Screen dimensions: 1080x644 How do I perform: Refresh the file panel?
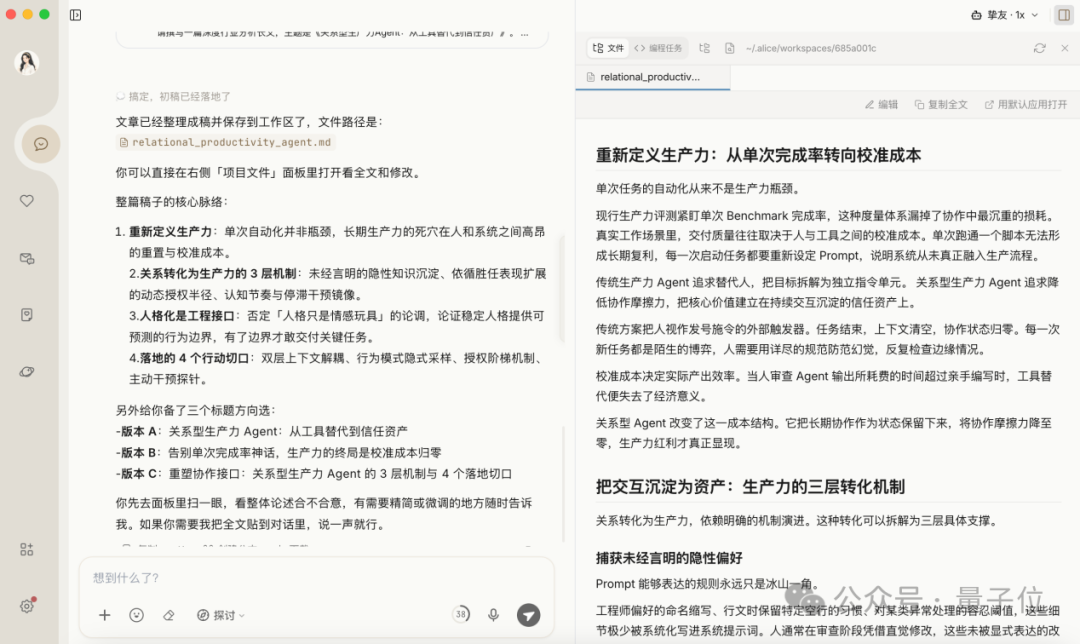coord(1039,48)
